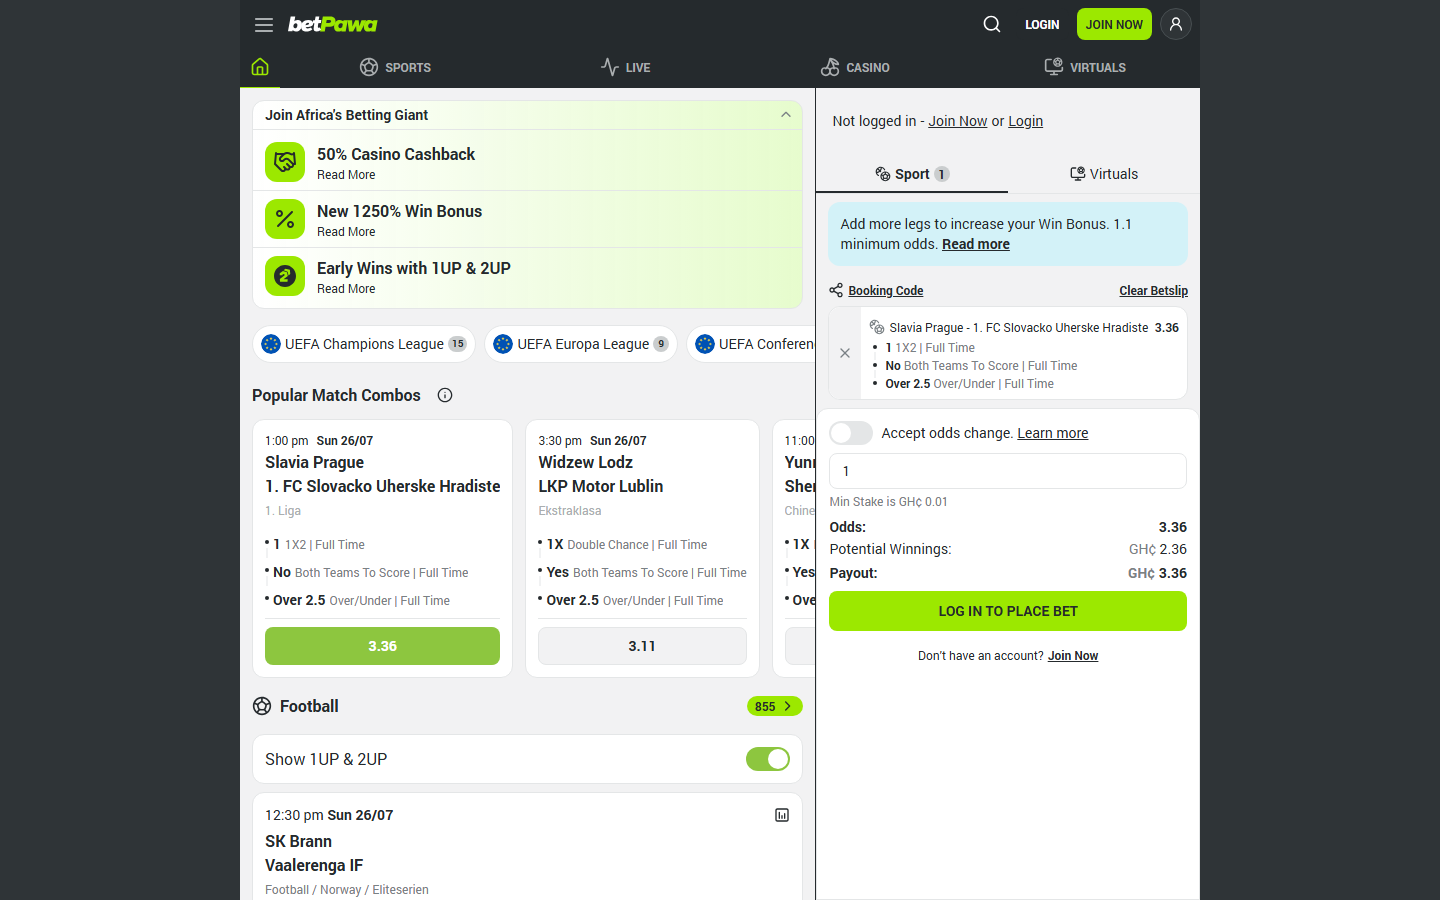This screenshot has height=900, width=1440.
Task: Click the Booking Code share icon
Action: pos(836,290)
